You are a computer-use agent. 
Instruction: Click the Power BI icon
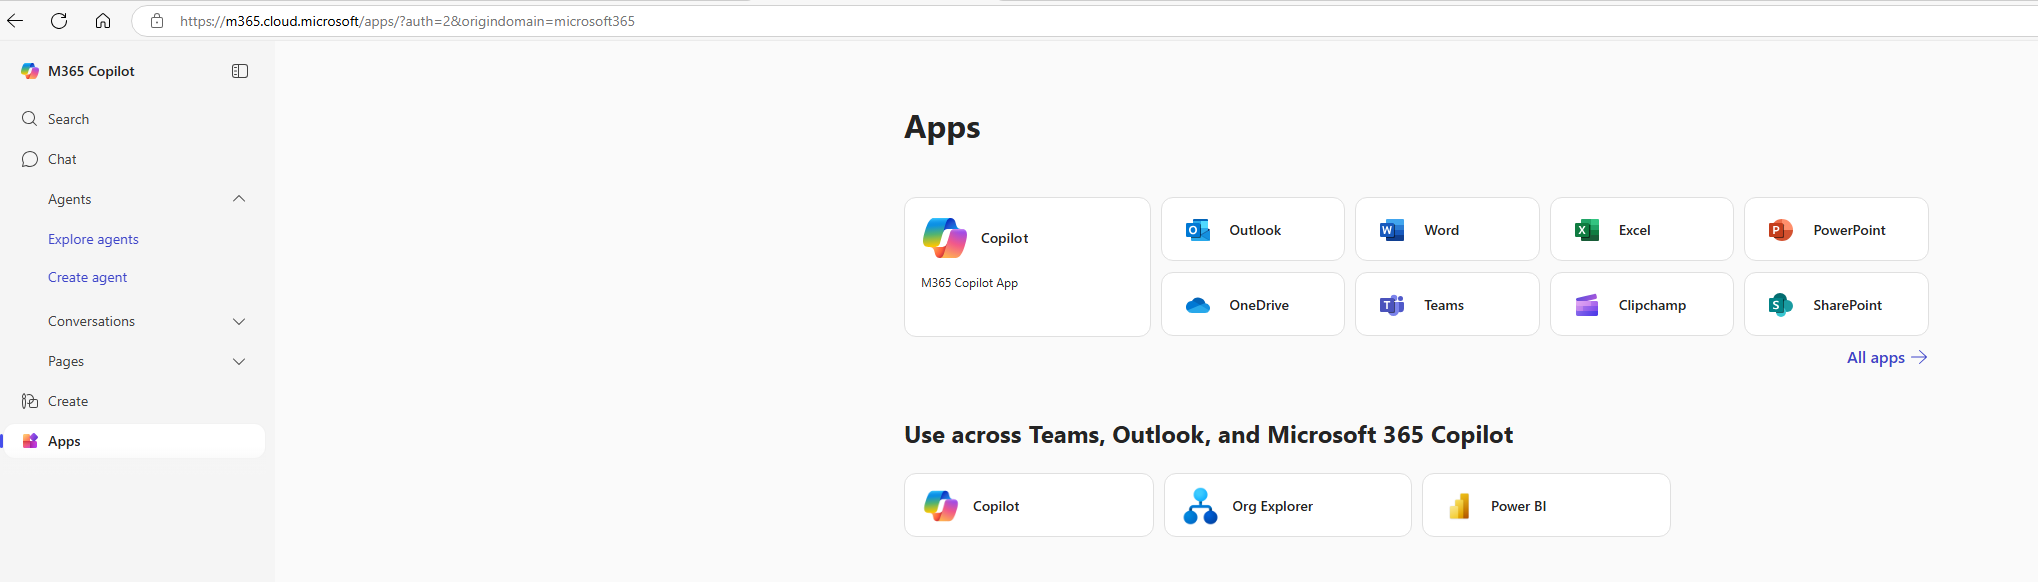coord(1459,506)
